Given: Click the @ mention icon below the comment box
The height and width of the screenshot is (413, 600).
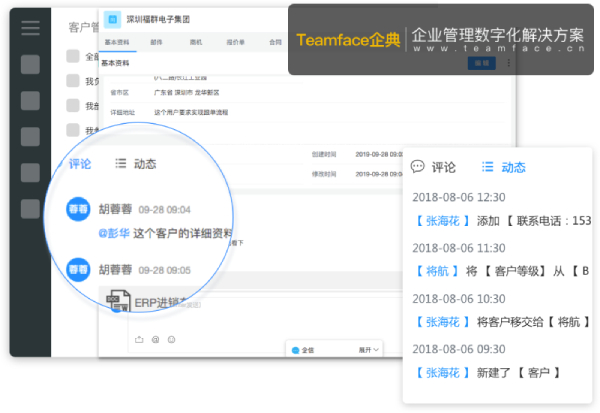Looking at the screenshot, I should (x=155, y=340).
